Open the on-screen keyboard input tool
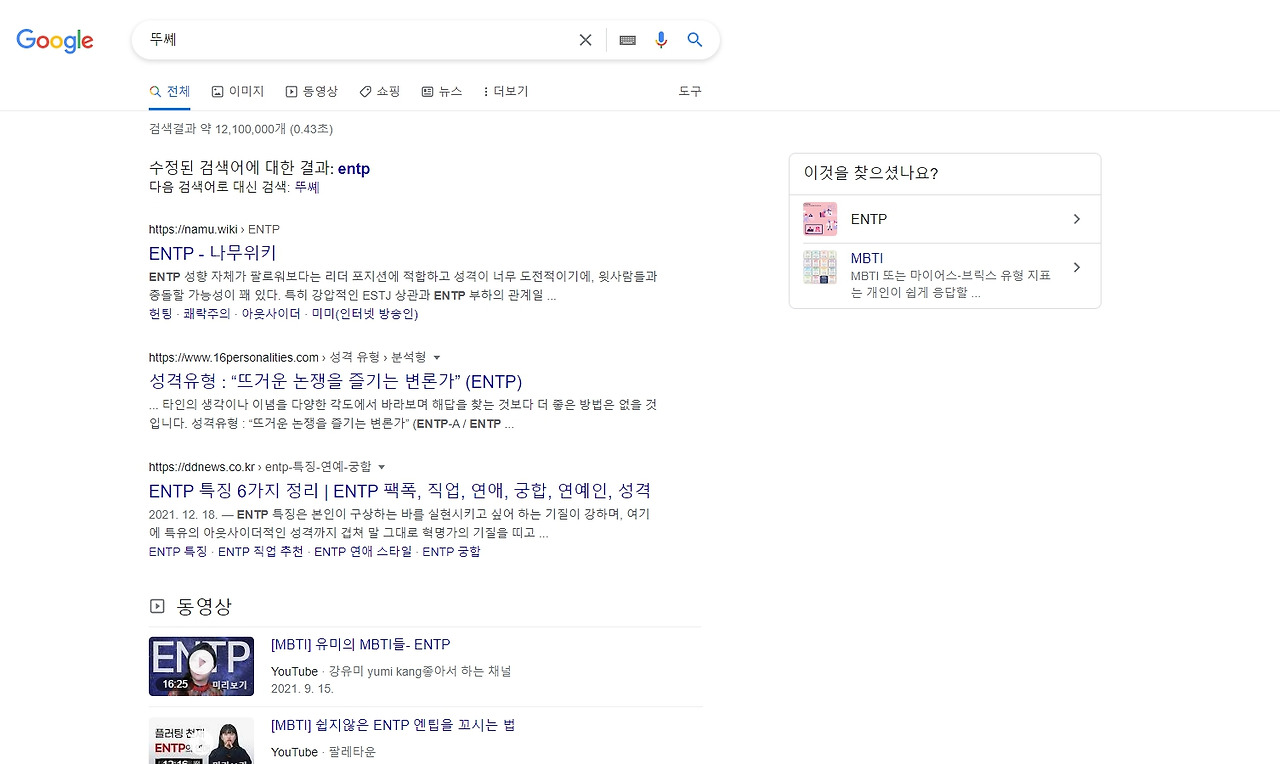1280x764 pixels. point(628,40)
